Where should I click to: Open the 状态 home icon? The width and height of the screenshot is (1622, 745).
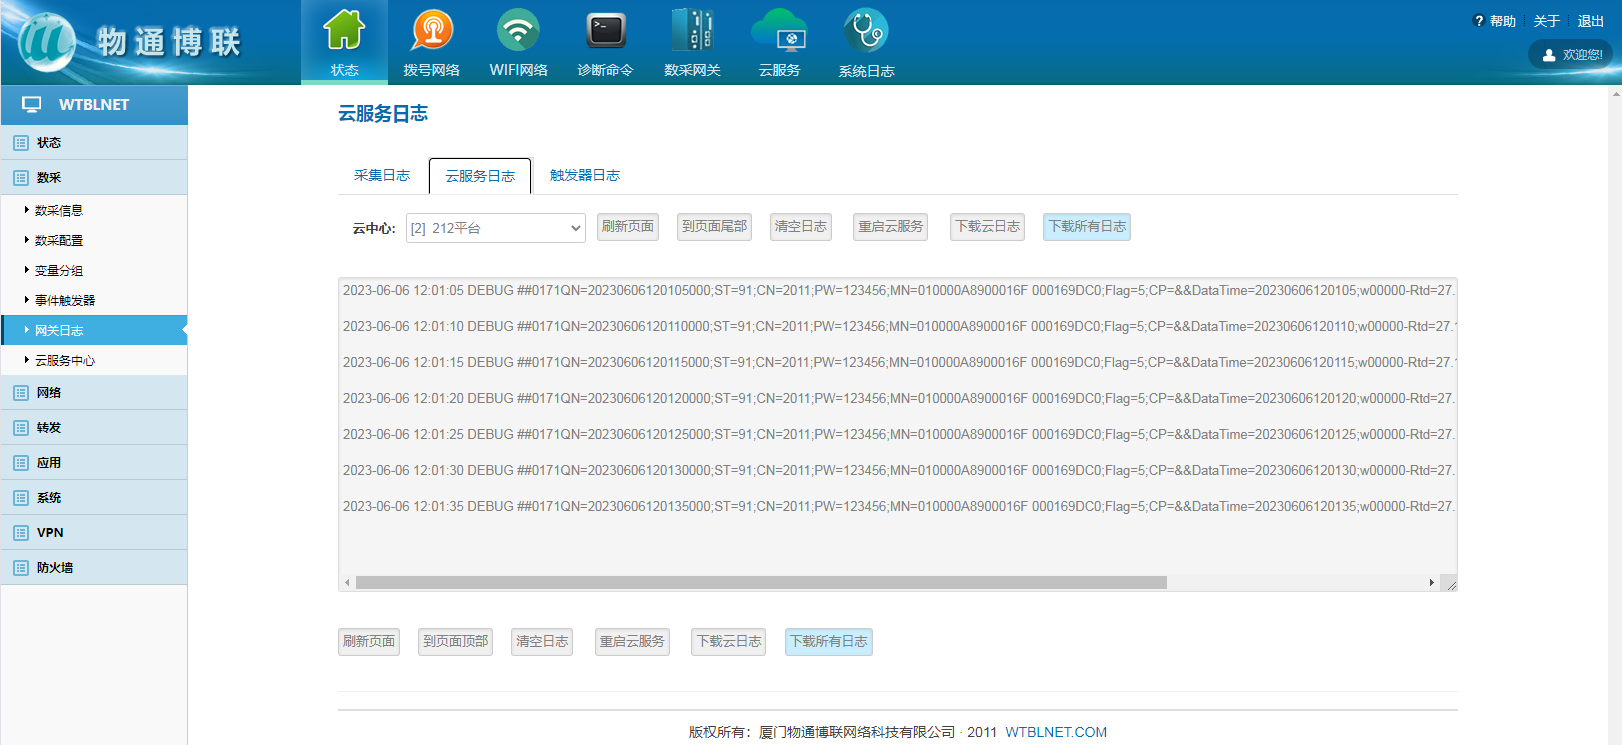coord(344,31)
